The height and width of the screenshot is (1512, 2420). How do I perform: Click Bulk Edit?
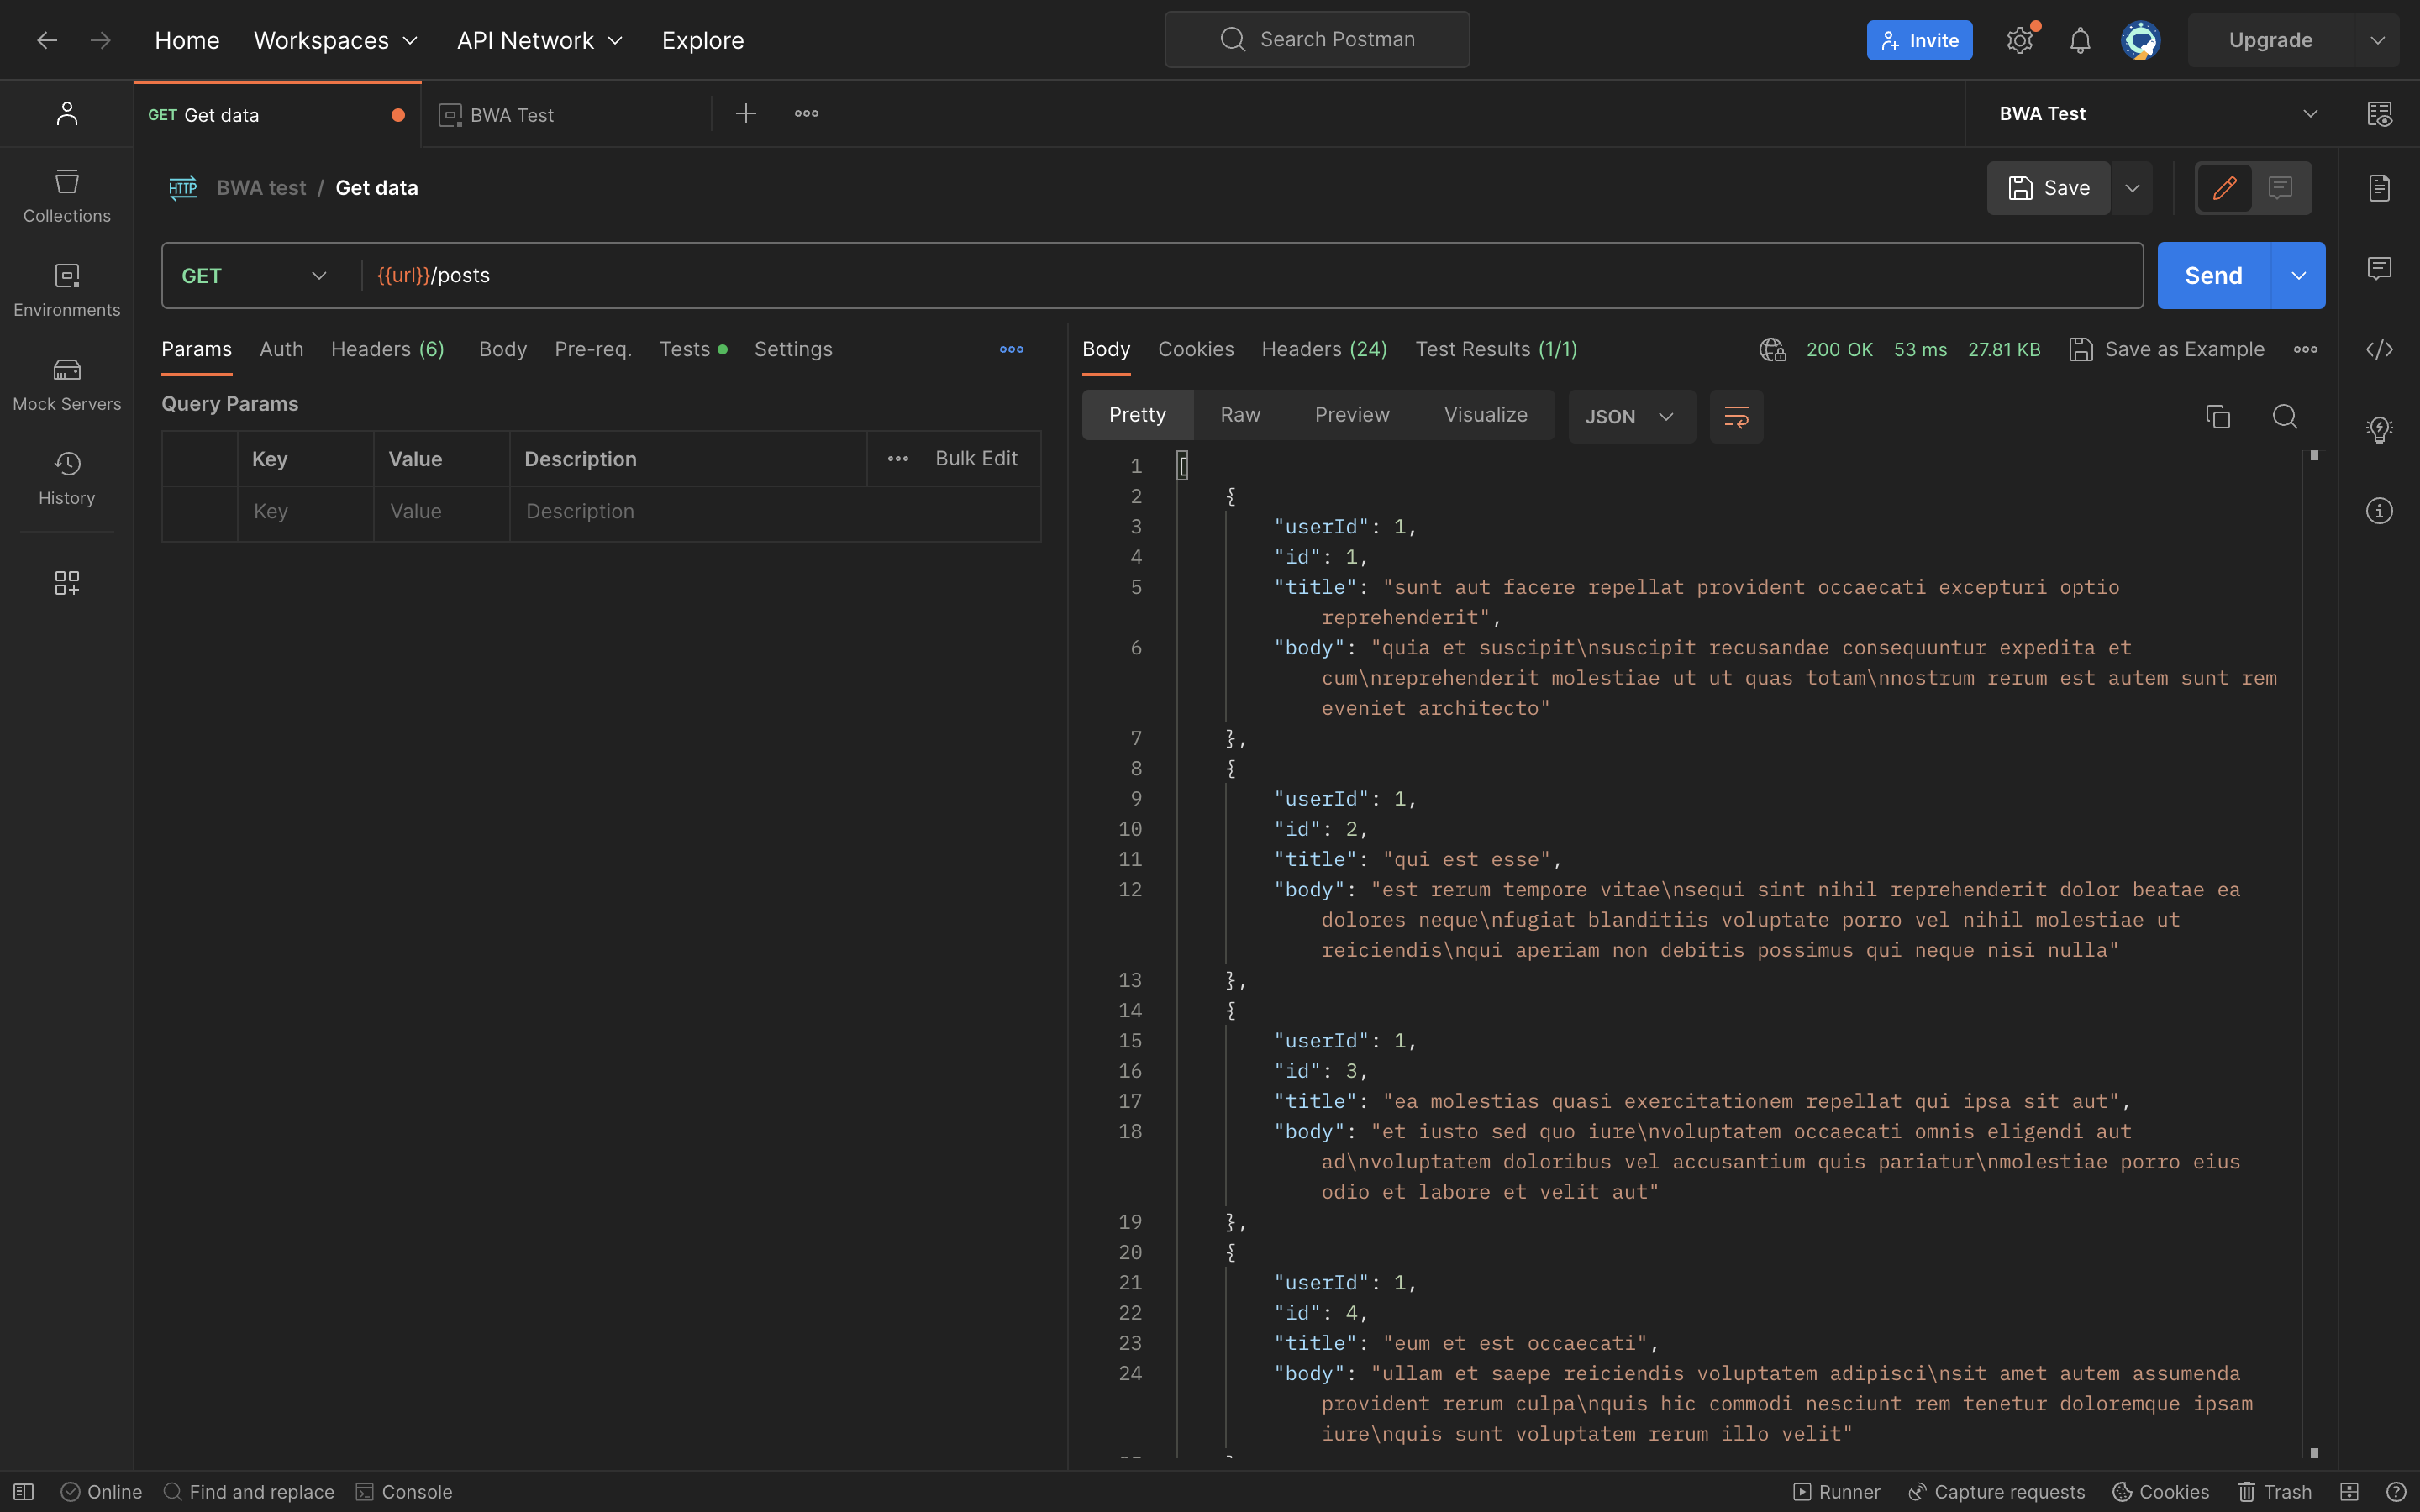pyautogui.click(x=976, y=458)
